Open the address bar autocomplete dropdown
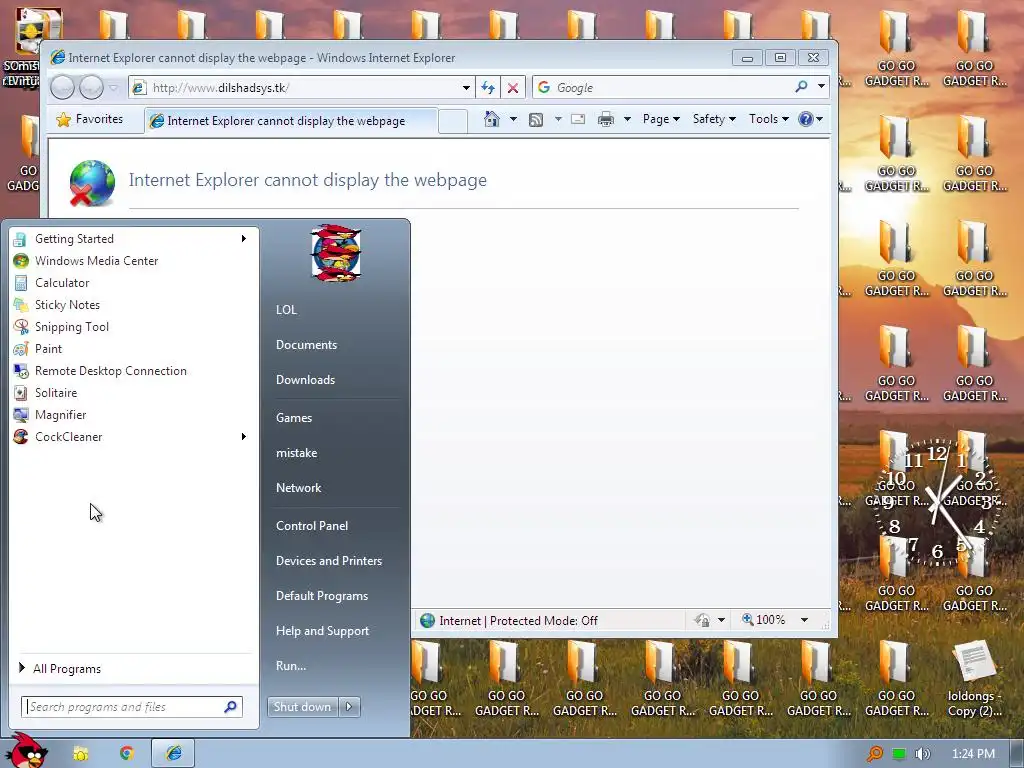This screenshot has width=1024, height=768. click(466, 88)
